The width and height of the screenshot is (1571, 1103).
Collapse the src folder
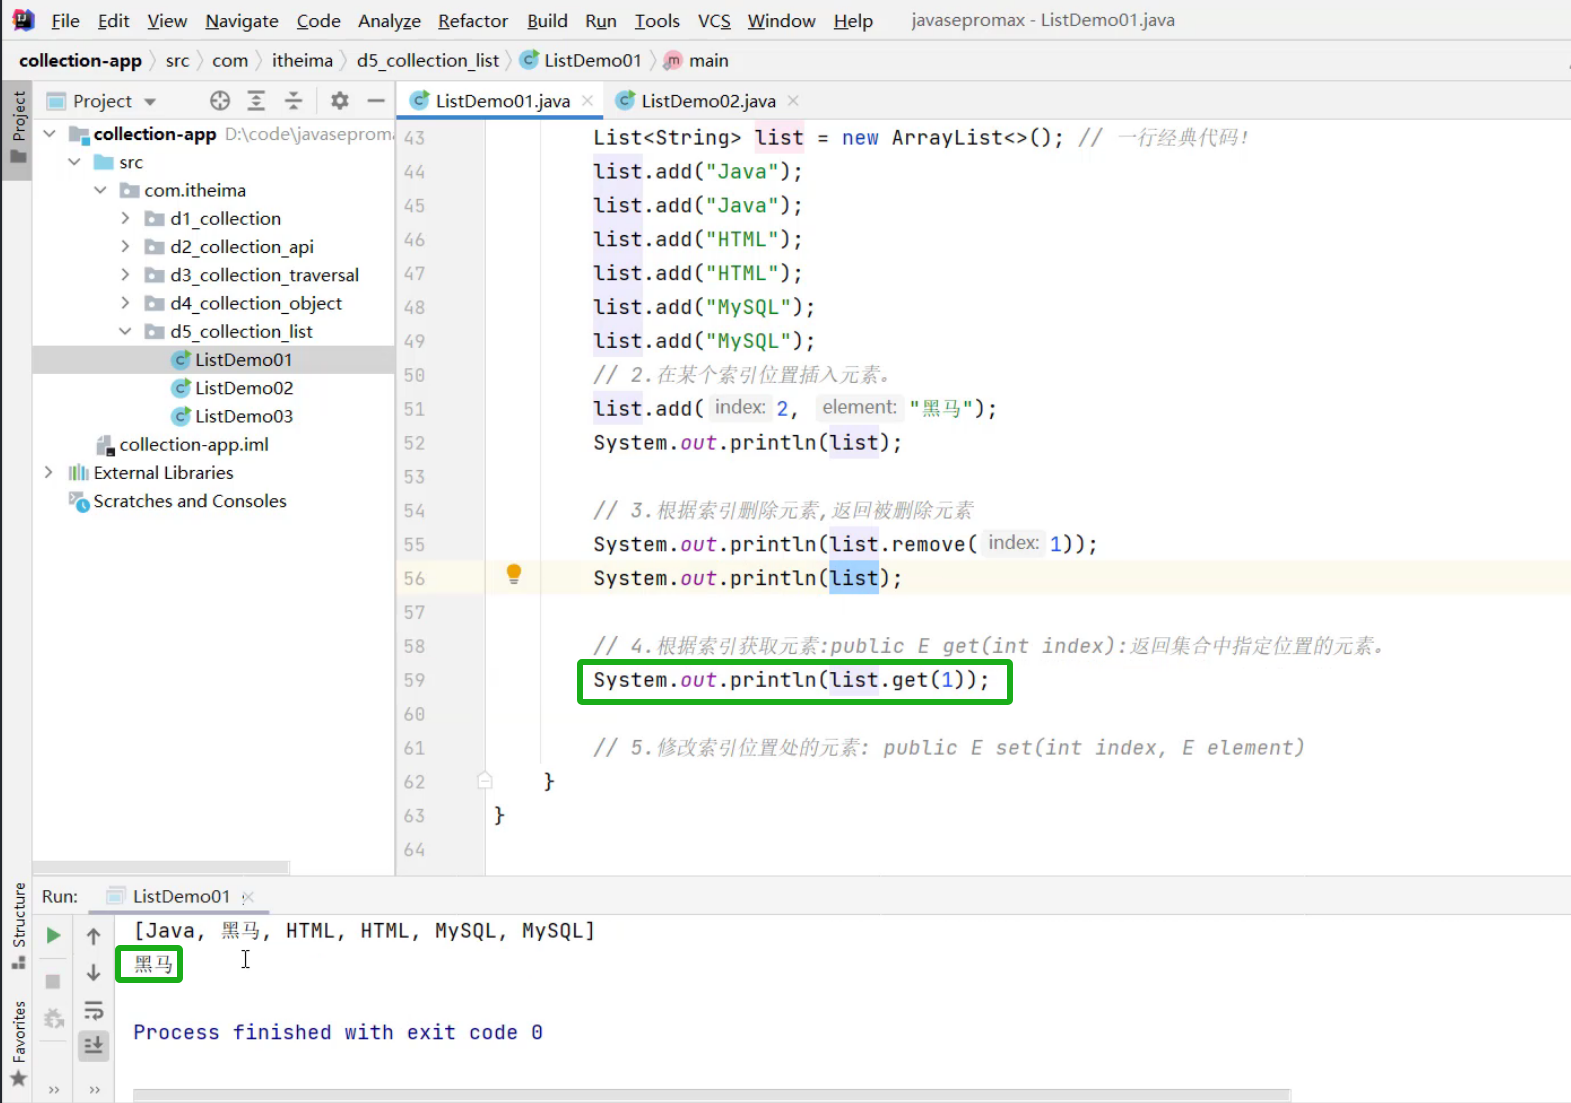tap(74, 161)
